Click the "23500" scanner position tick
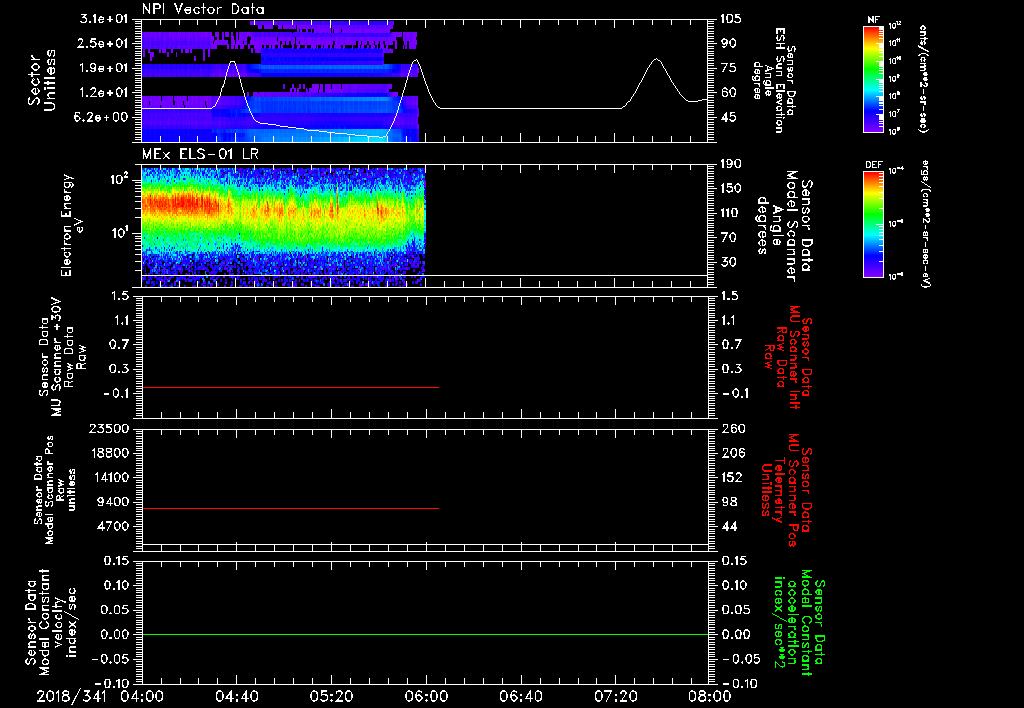Viewport: 1024px width, 708px height. tap(108, 428)
